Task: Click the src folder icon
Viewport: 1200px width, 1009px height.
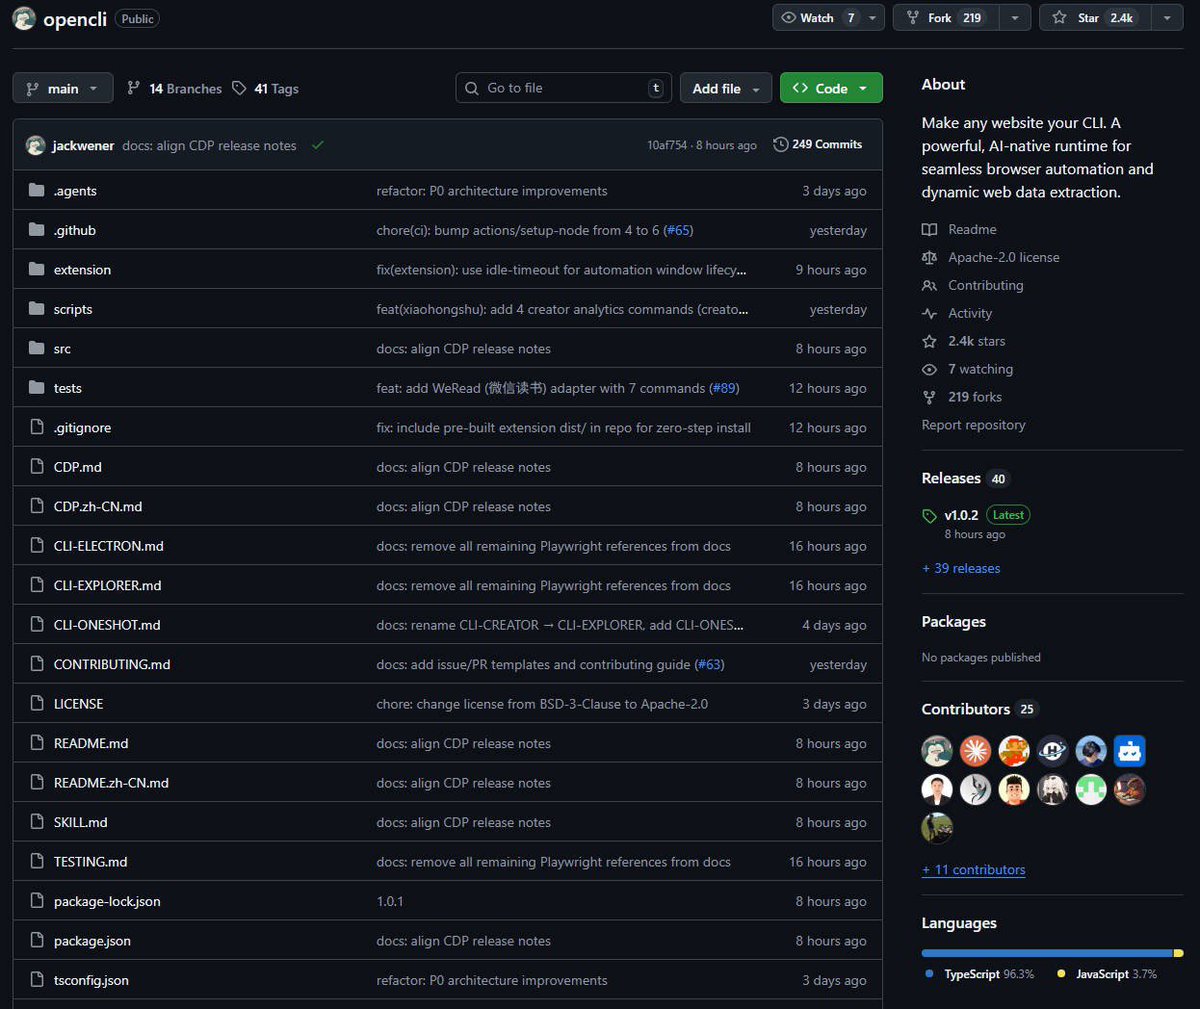Action: 37,348
